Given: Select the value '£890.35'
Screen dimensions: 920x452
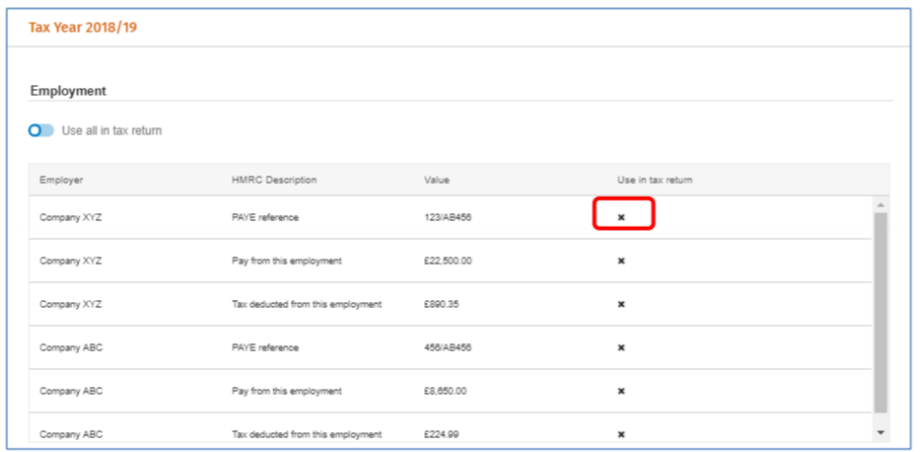Looking at the screenshot, I should click(x=441, y=304).
